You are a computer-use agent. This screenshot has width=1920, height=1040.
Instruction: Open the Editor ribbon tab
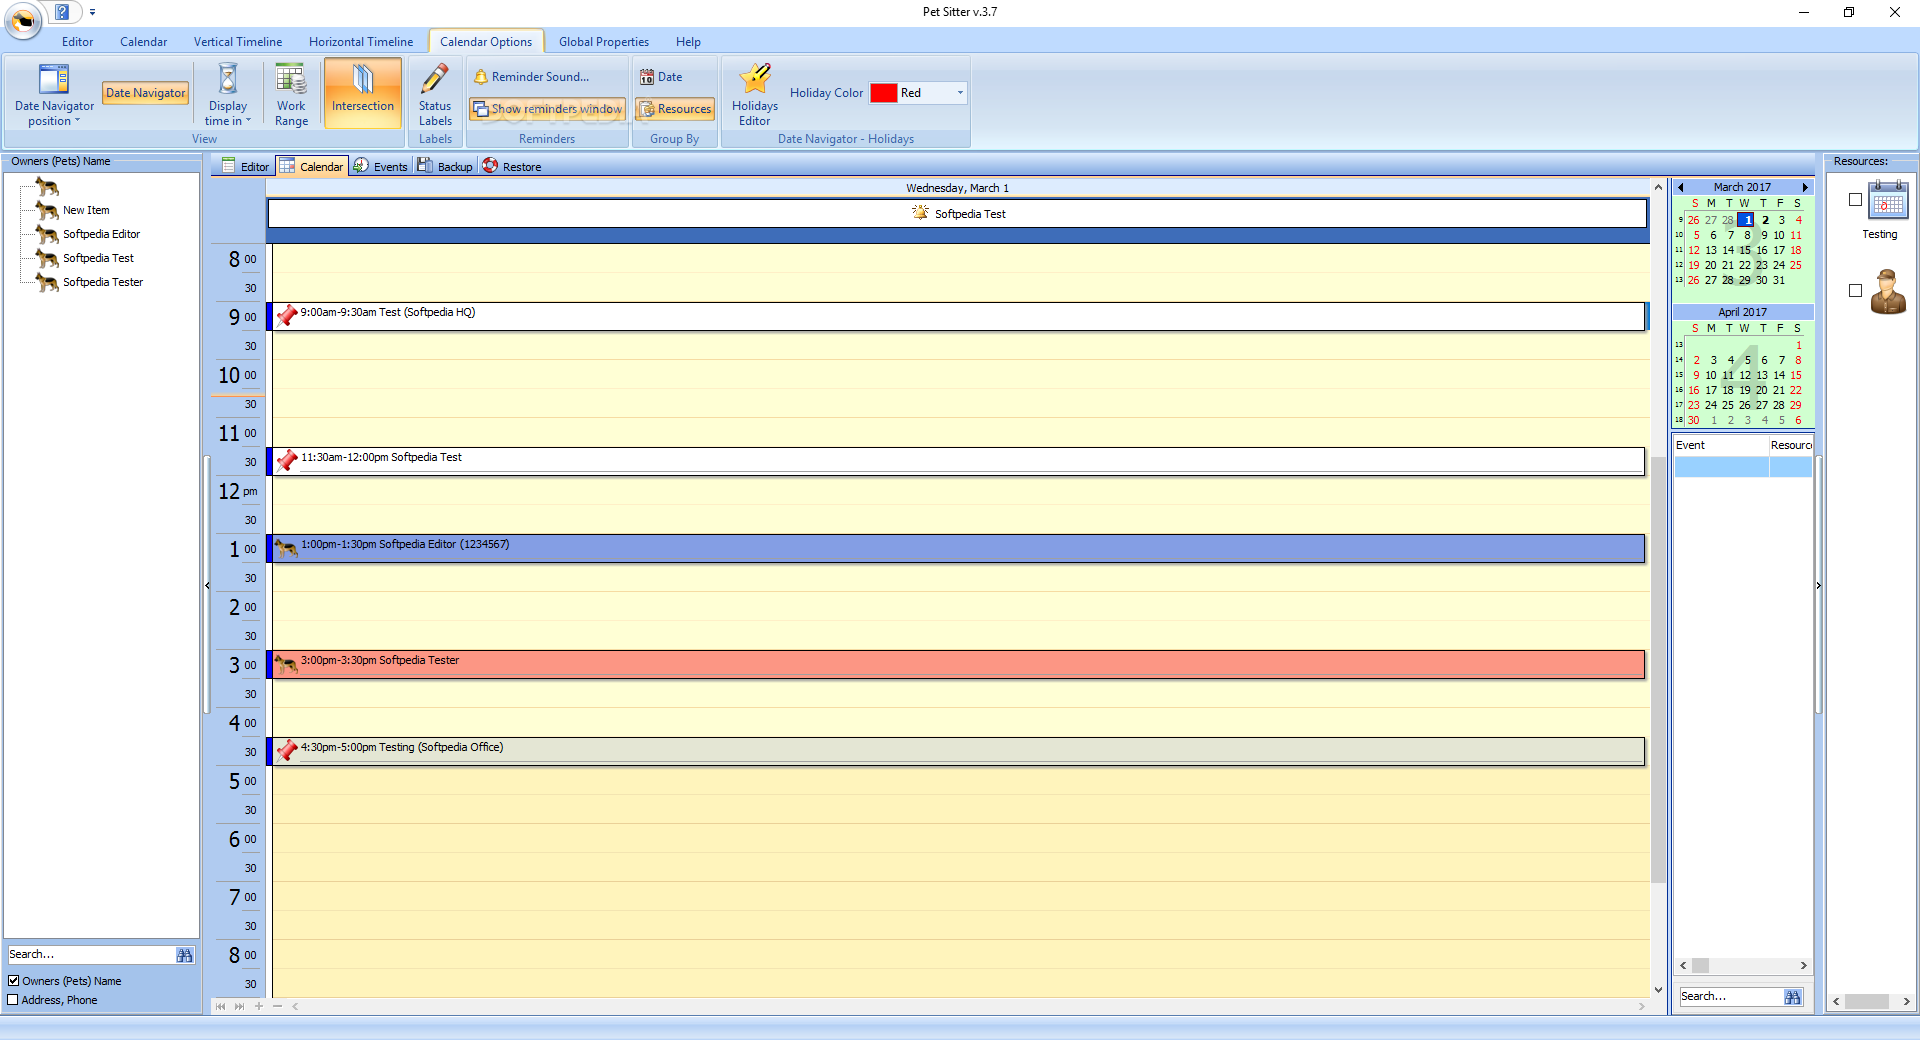77,42
